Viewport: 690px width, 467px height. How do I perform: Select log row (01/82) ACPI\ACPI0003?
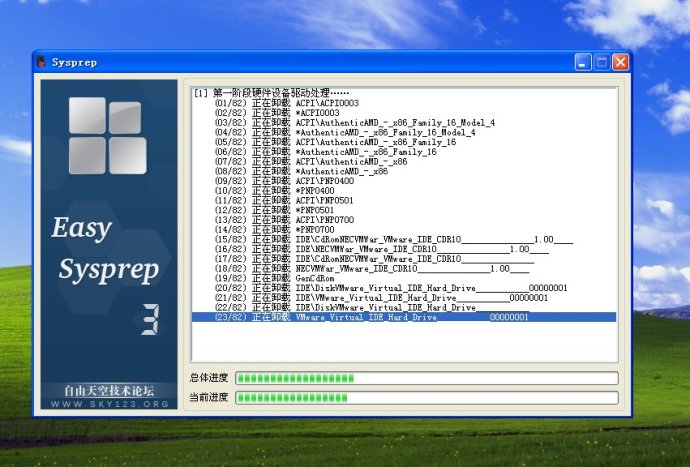[404, 103]
